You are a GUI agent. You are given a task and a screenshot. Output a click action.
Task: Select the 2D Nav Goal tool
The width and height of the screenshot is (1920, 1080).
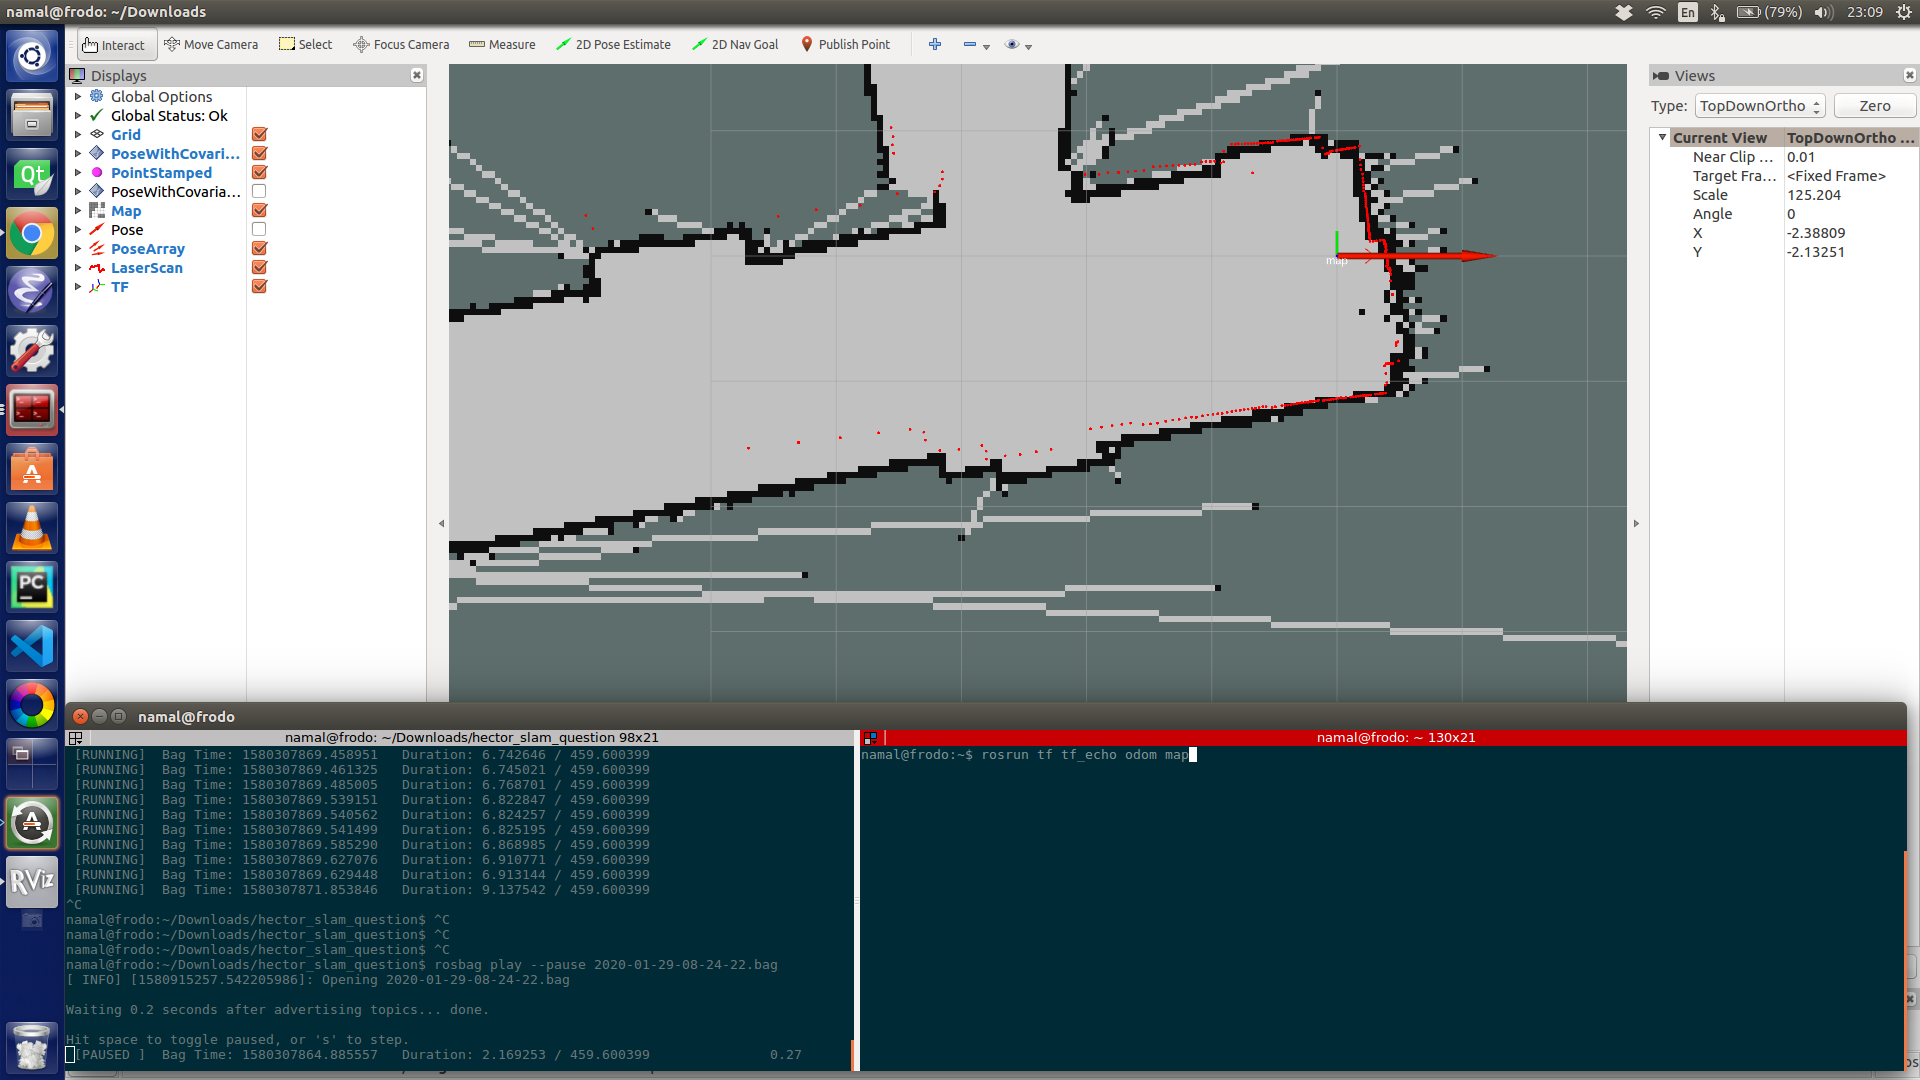coord(735,45)
